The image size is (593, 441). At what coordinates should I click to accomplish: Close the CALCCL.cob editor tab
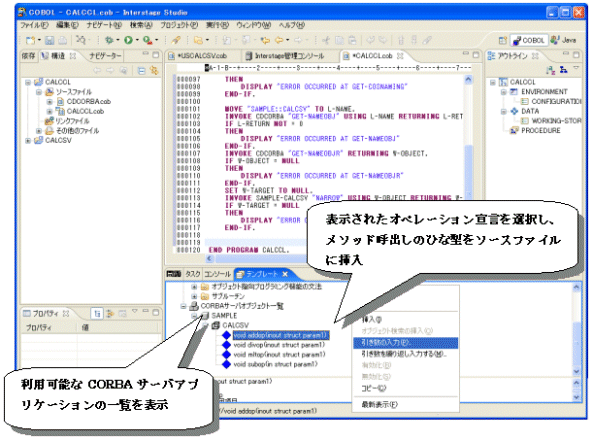click(400, 56)
